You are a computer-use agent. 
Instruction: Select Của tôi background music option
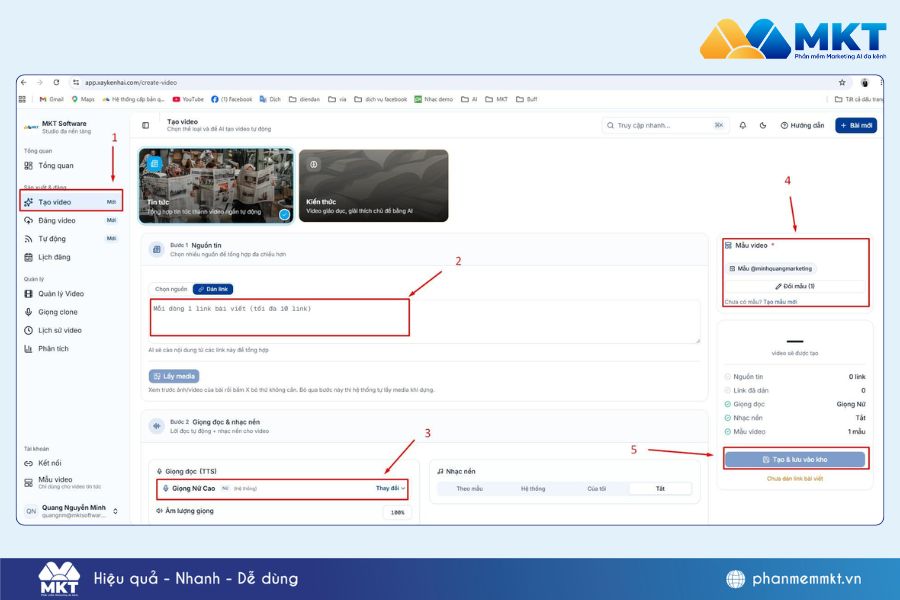tap(597, 489)
